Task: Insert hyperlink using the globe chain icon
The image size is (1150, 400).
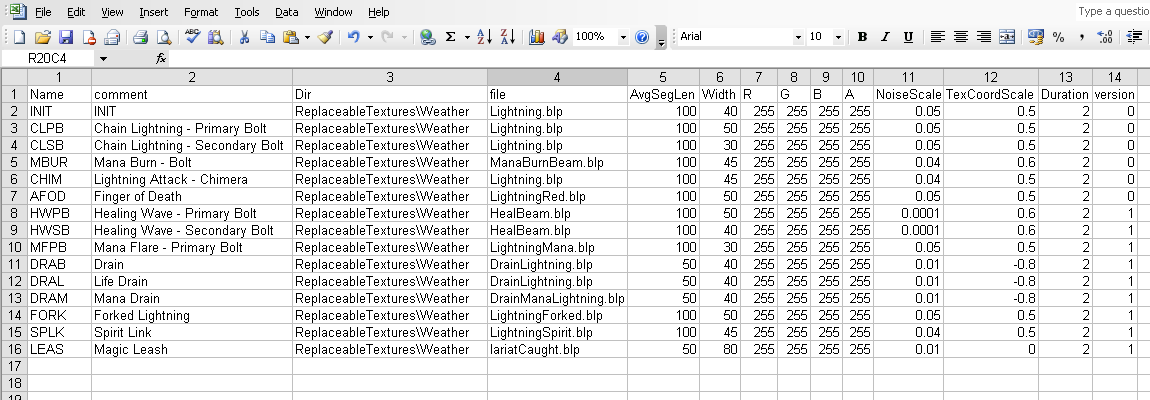Action: 428,37
